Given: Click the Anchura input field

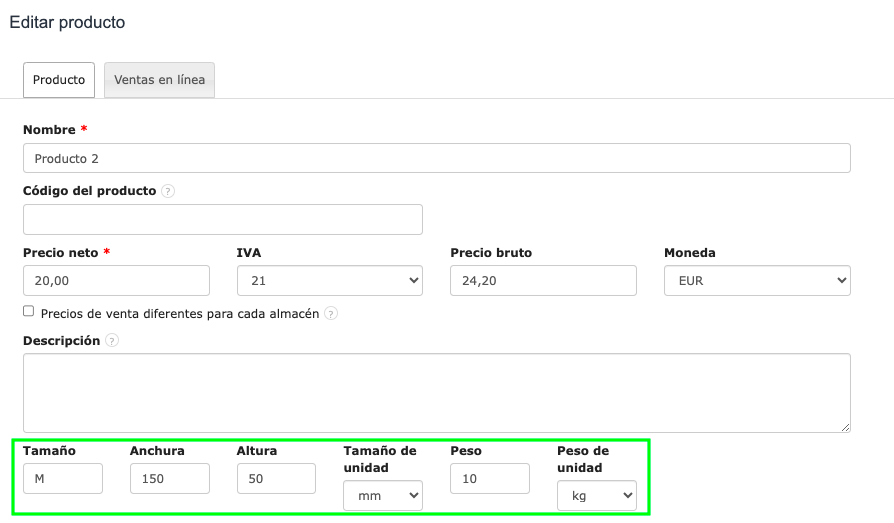Looking at the screenshot, I should pos(170,479).
